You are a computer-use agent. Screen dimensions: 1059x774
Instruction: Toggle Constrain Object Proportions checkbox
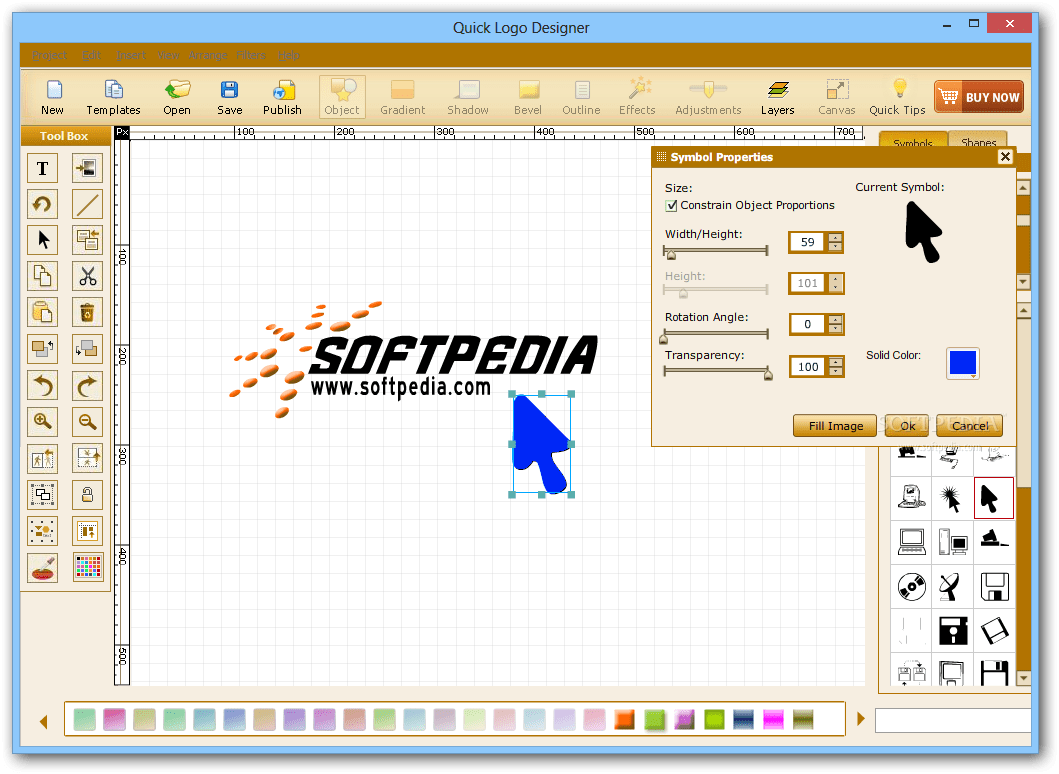[x=671, y=206]
